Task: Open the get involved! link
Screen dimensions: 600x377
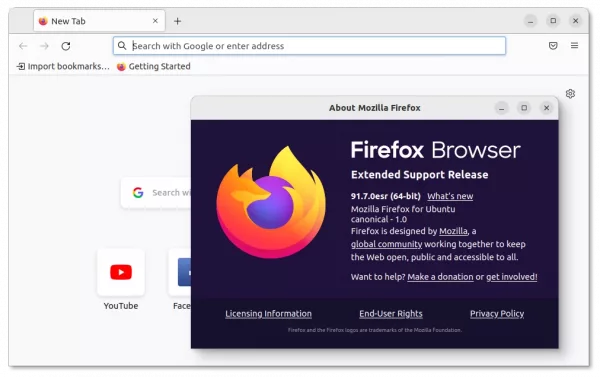Action: (x=512, y=277)
